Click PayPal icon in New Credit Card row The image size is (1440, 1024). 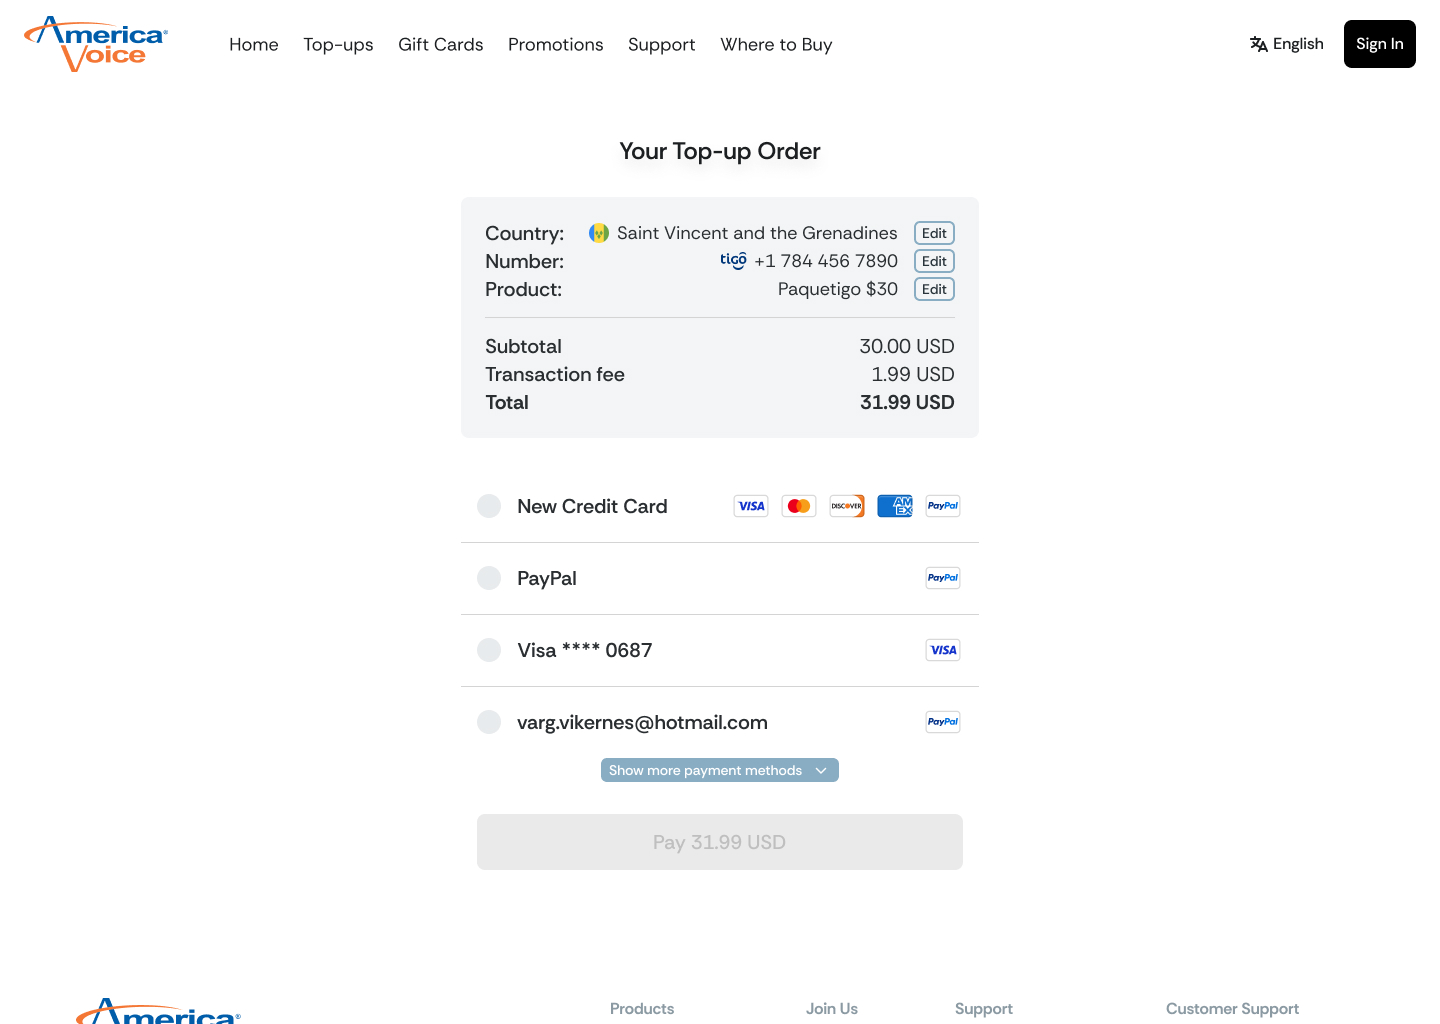[943, 506]
